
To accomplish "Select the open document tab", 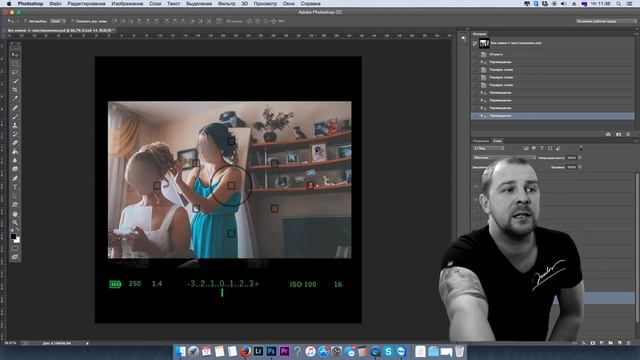I will 61,30.
